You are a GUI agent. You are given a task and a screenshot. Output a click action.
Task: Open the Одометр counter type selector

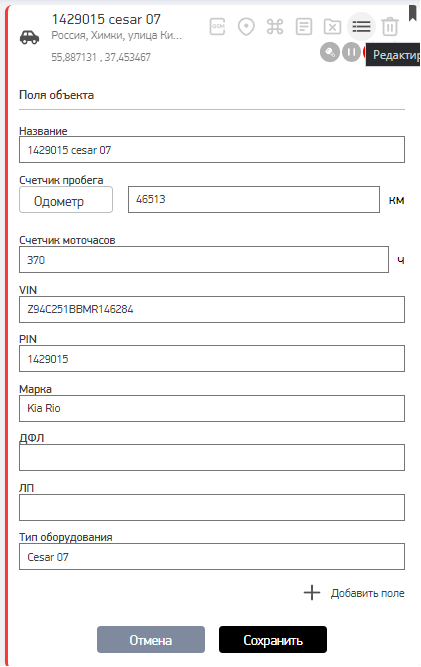coord(66,200)
